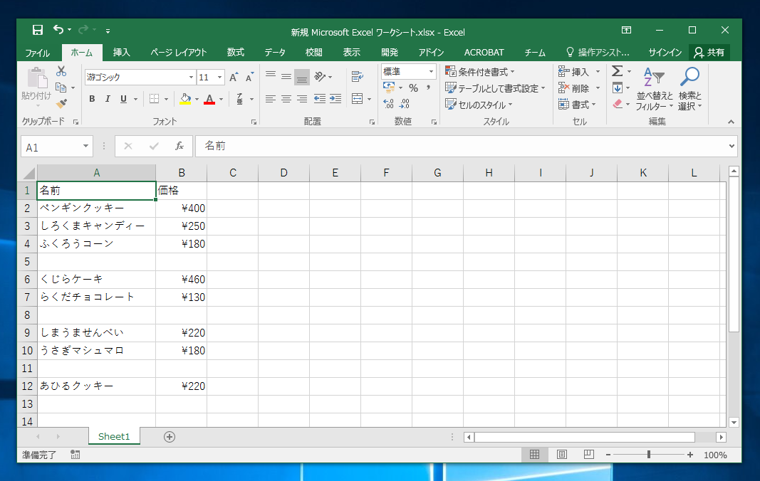Image resolution: width=760 pixels, height=481 pixels.
Task: Undo the last action
Action: tap(58, 30)
